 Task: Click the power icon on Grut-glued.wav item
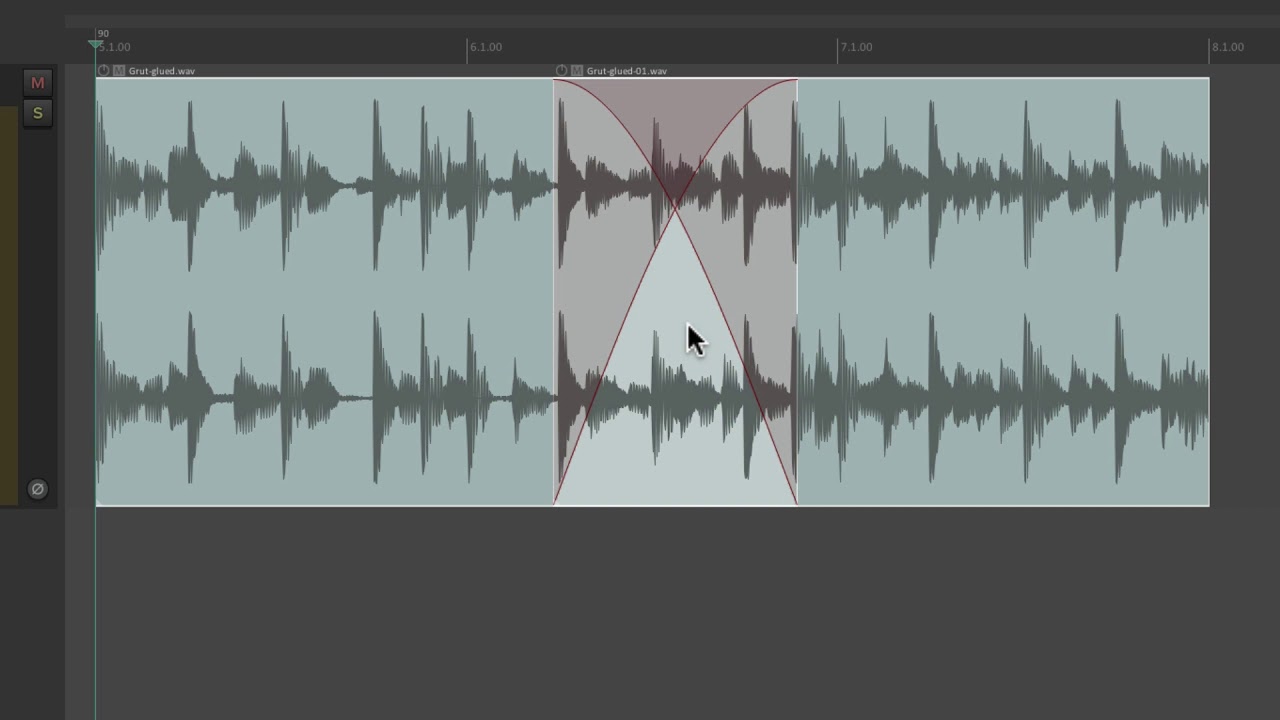[103, 71]
